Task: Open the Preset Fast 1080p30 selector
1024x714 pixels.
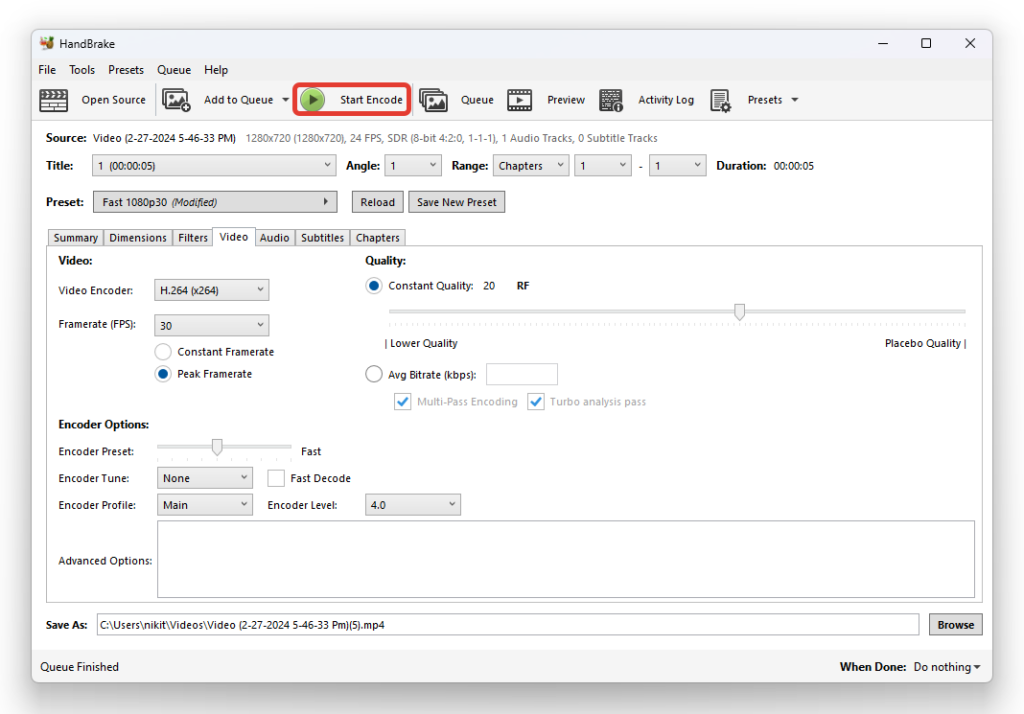Action: click(x=215, y=202)
